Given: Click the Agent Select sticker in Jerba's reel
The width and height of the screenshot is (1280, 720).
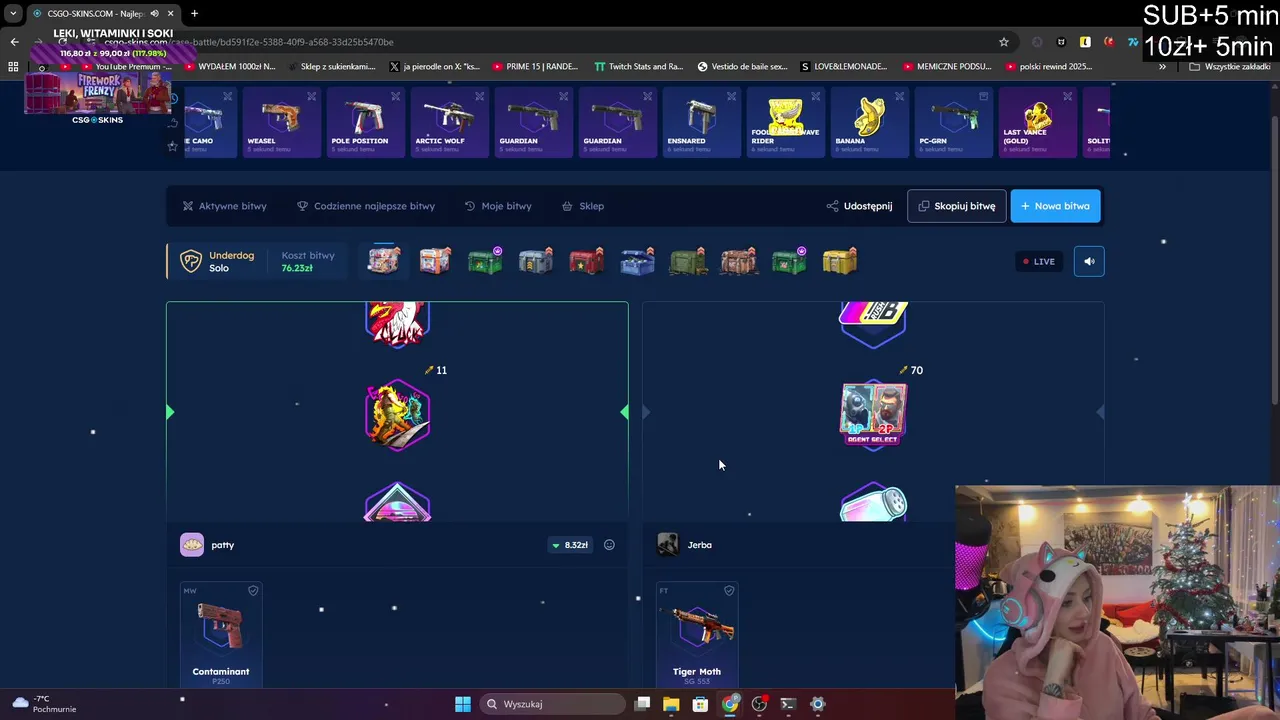Looking at the screenshot, I should click(873, 414).
